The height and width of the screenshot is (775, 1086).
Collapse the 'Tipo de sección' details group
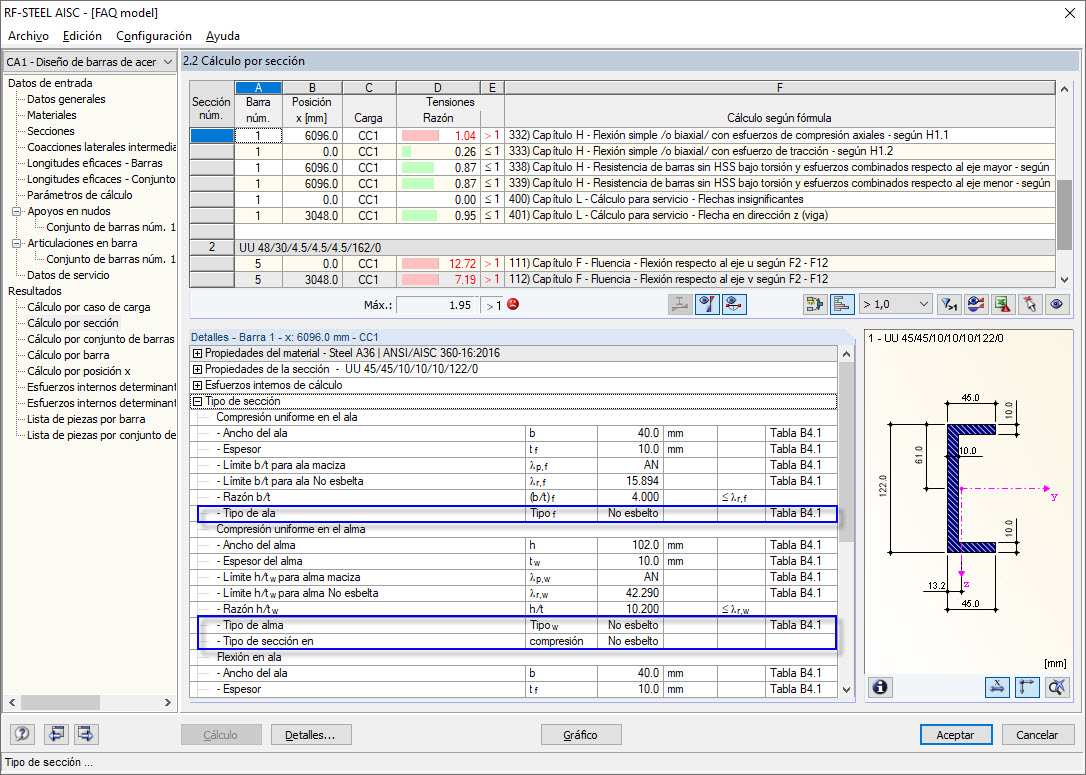pyautogui.click(x=197, y=401)
